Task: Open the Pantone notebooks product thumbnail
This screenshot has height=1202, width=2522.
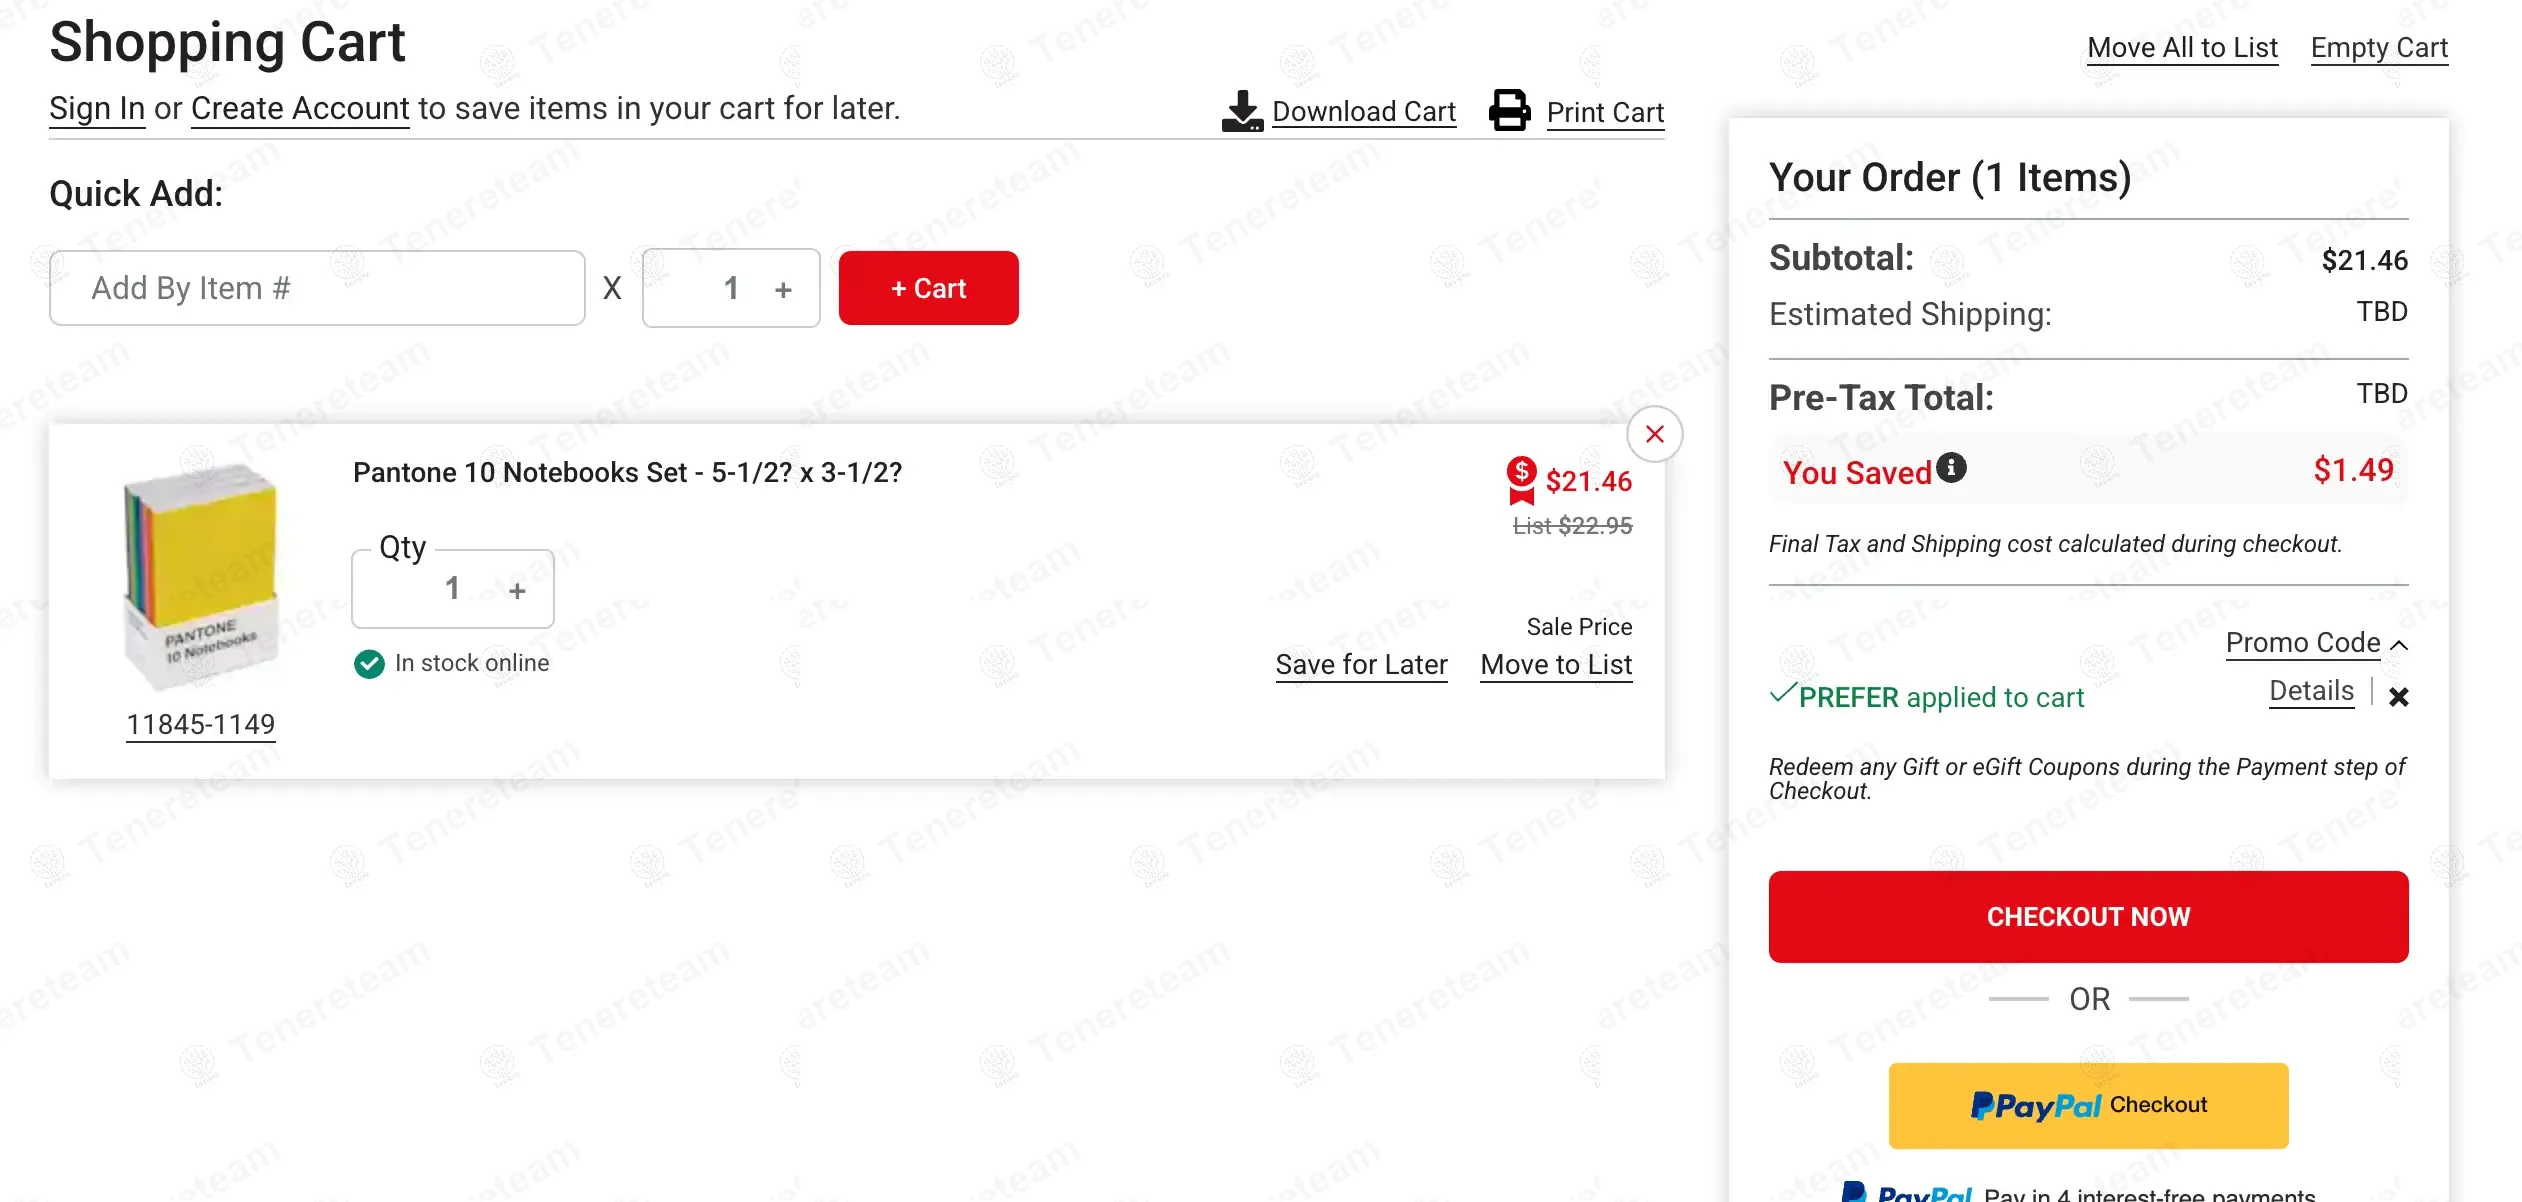Action: pyautogui.click(x=201, y=575)
